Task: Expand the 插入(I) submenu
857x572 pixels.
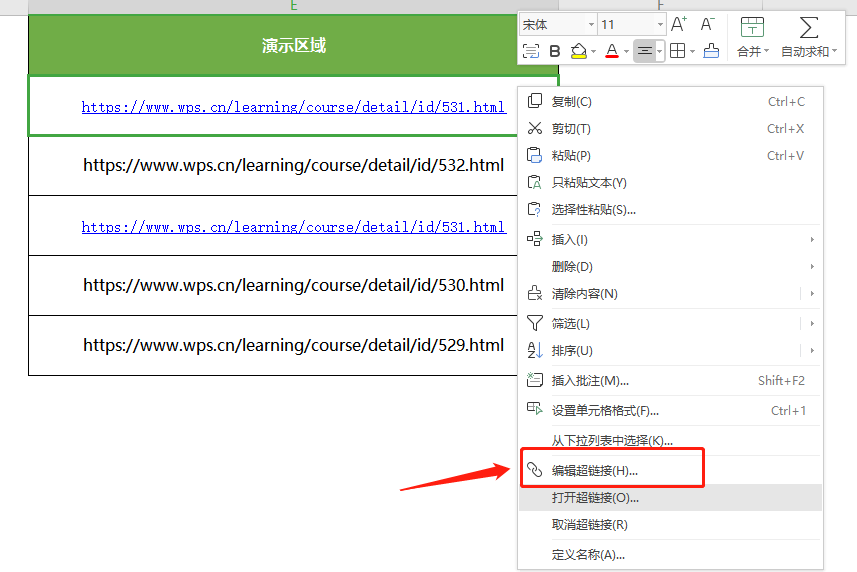Action: tap(570, 239)
